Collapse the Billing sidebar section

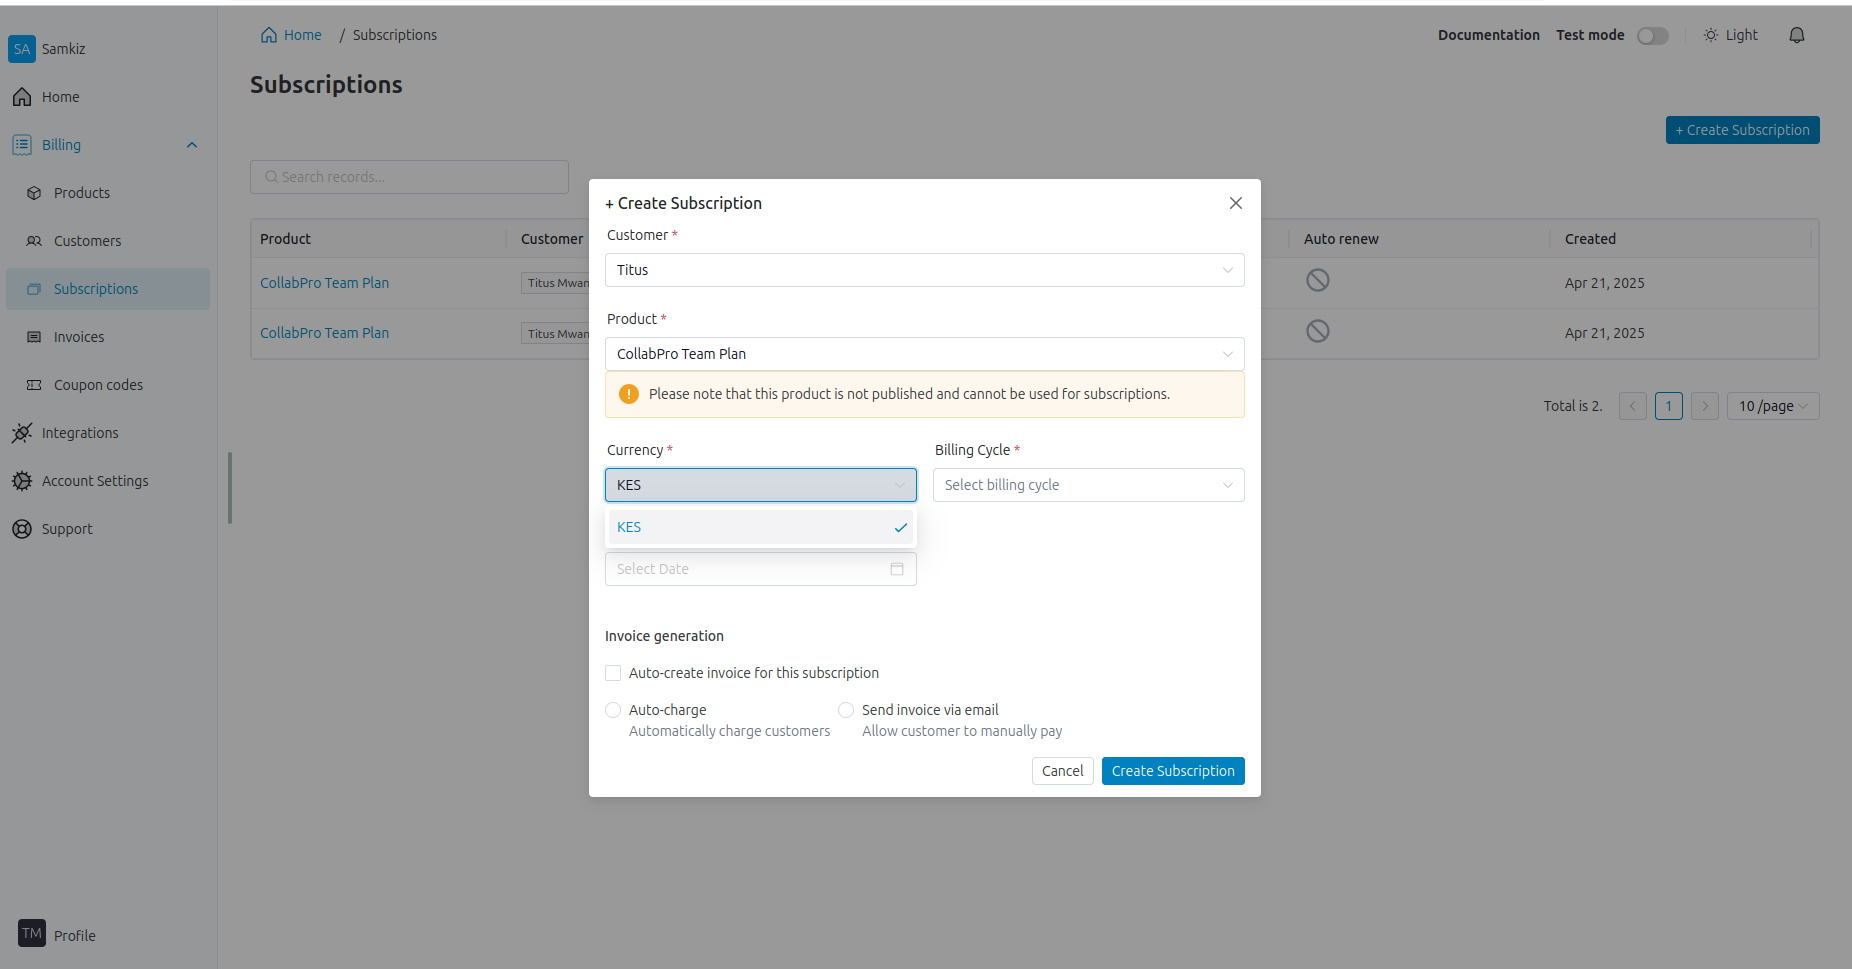tap(191, 145)
